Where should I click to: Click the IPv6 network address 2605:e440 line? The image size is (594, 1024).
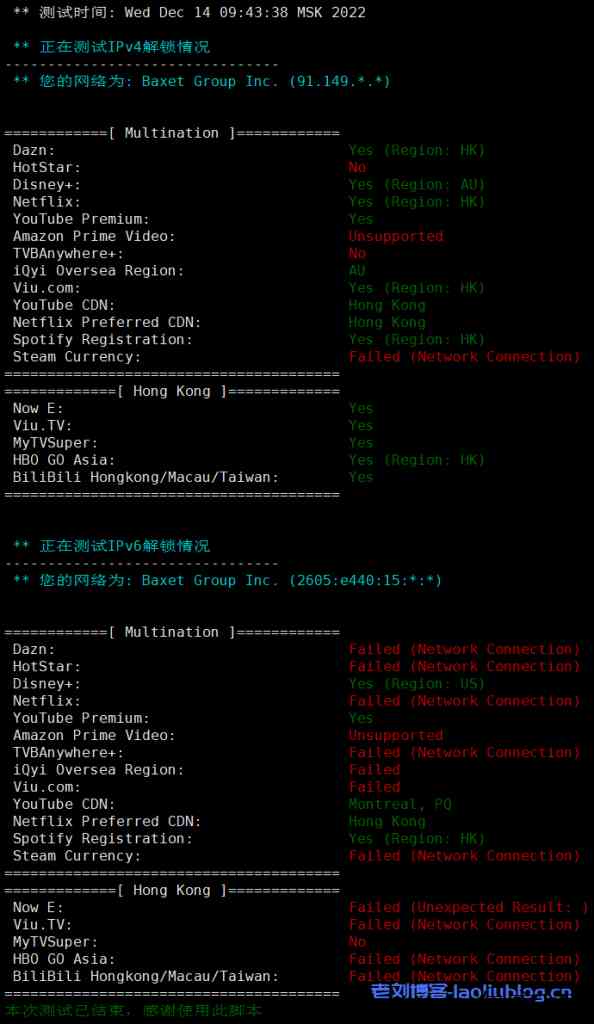click(x=227, y=581)
